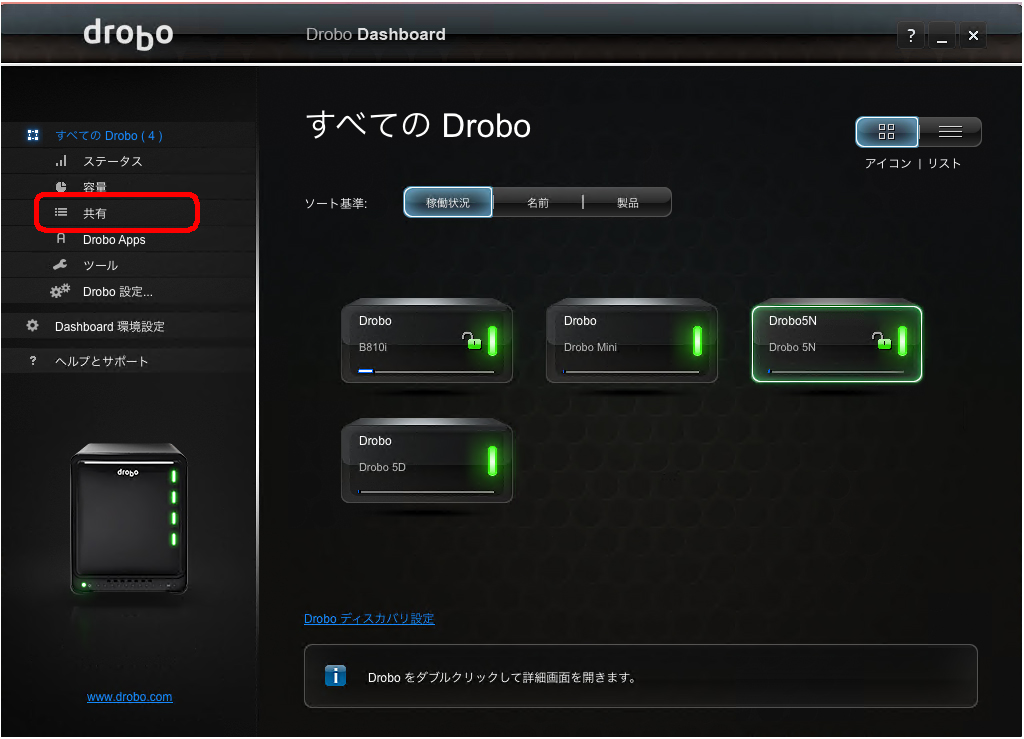Sort devices by 名前
The width and height of the screenshot is (1024, 739).
tap(537, 202)
